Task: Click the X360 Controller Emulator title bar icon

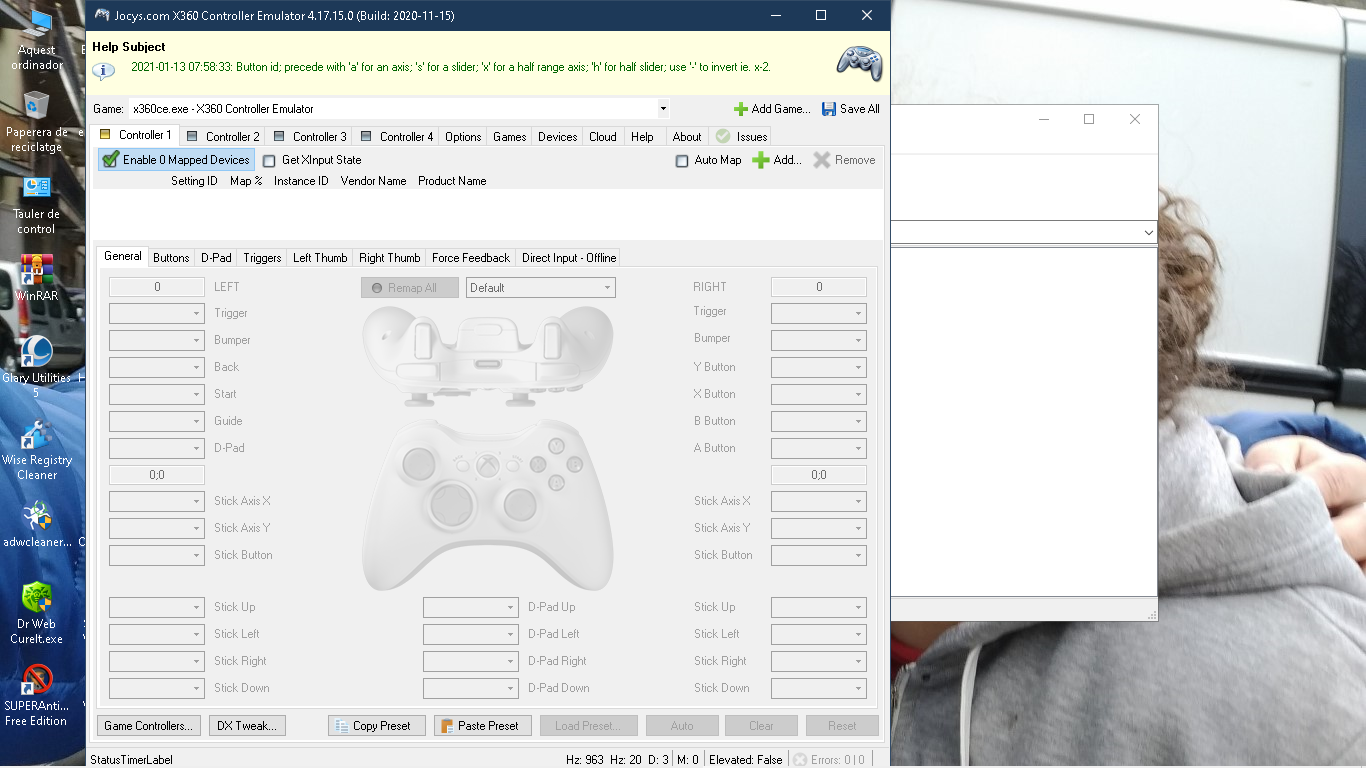Action: [103, 15]
